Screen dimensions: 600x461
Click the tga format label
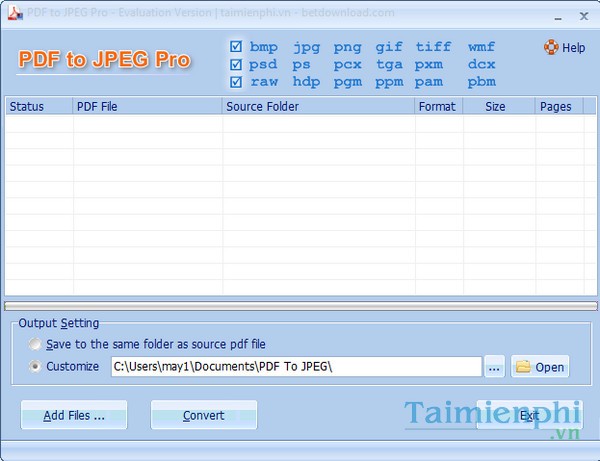(389, 65)
